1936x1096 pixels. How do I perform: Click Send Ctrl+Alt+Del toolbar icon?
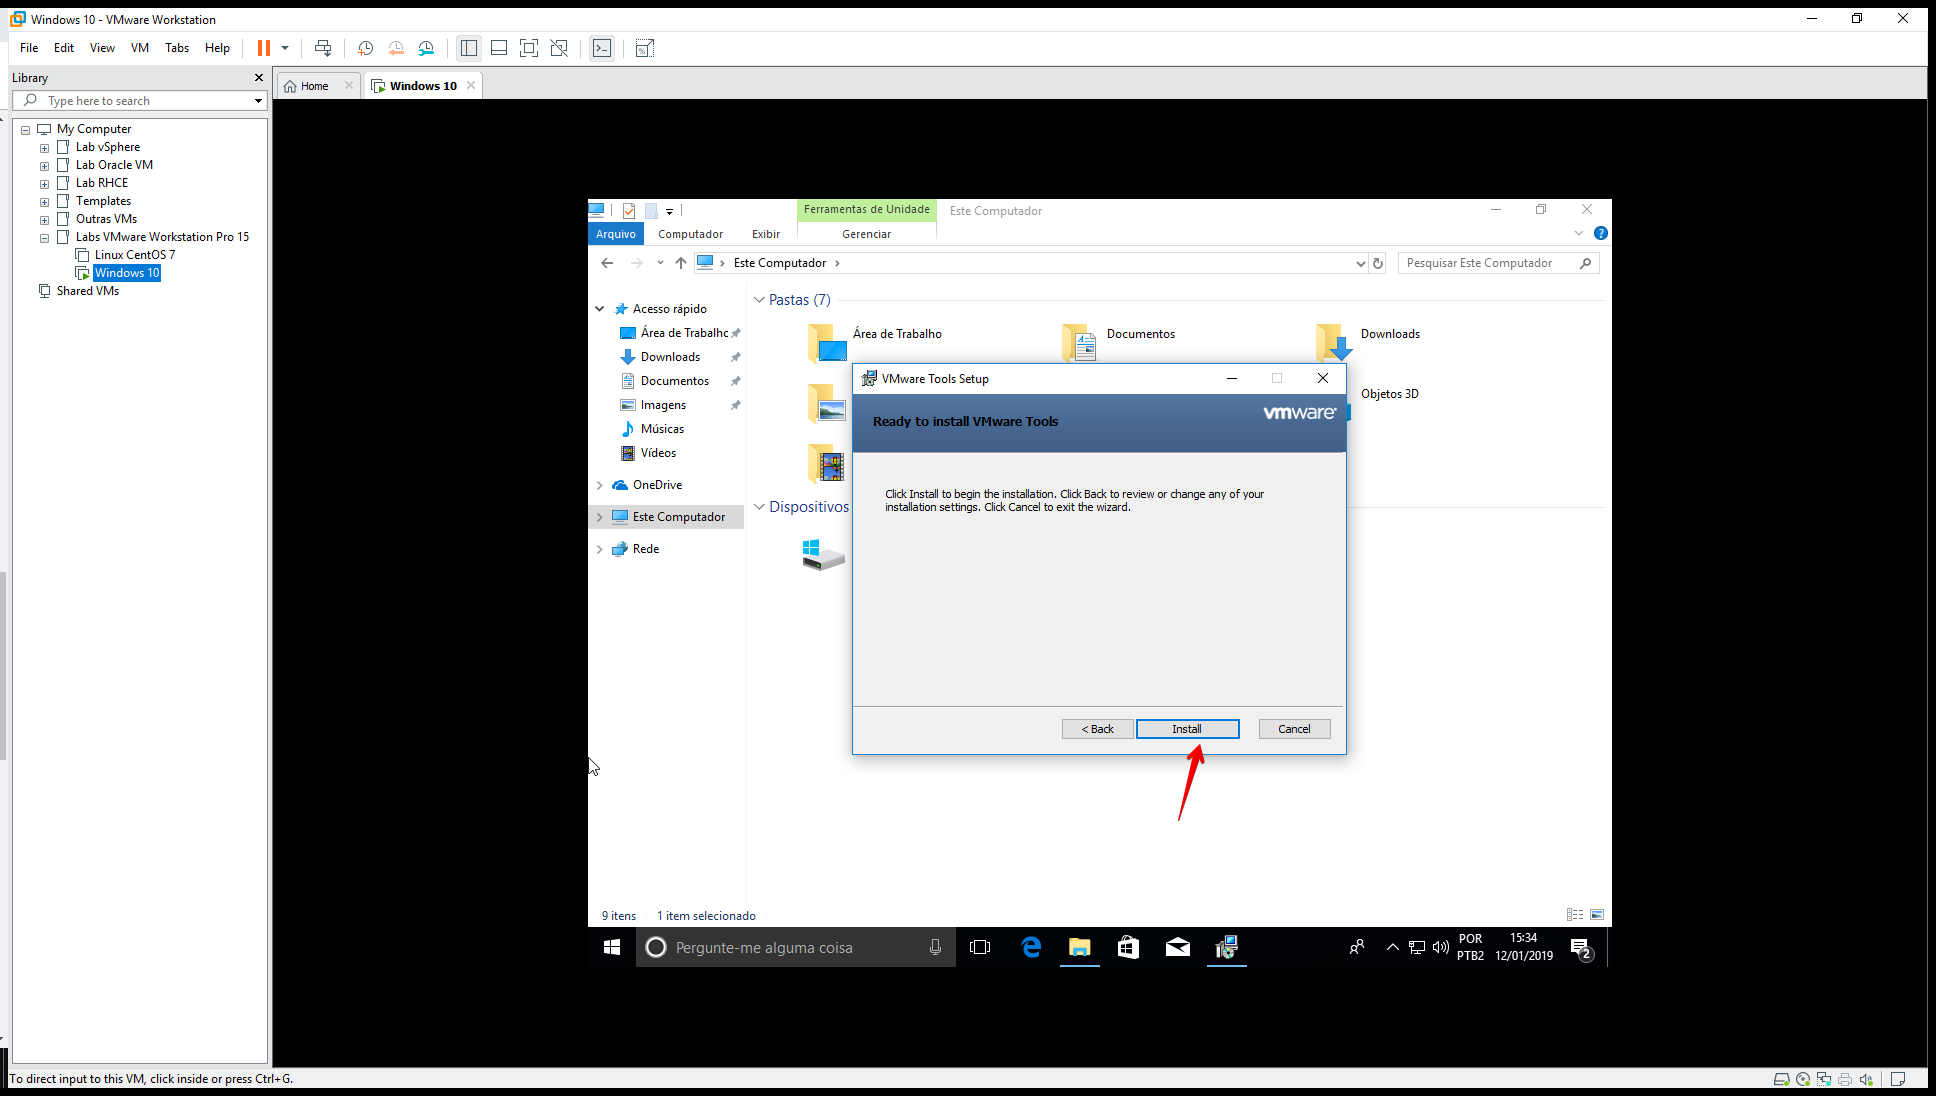point(323,48)
